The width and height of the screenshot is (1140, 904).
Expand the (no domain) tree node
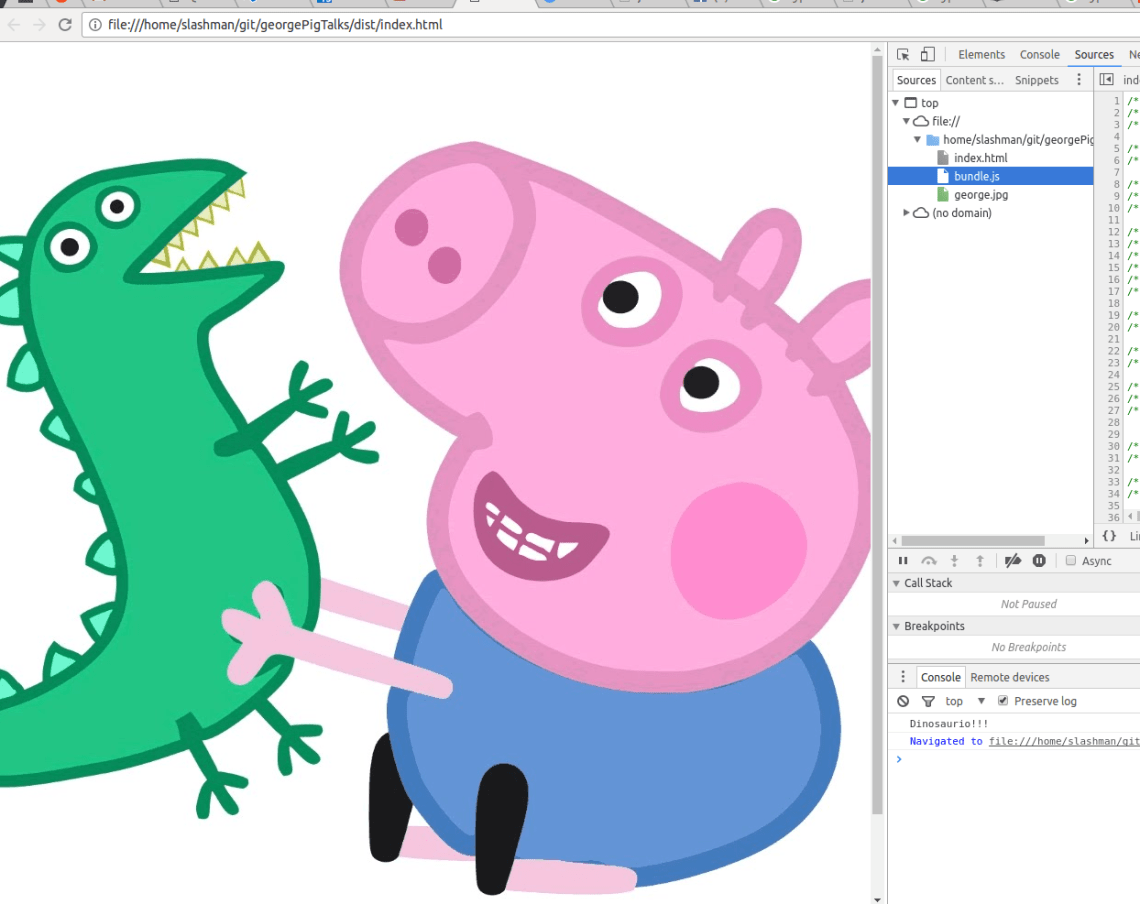(907, 213)
